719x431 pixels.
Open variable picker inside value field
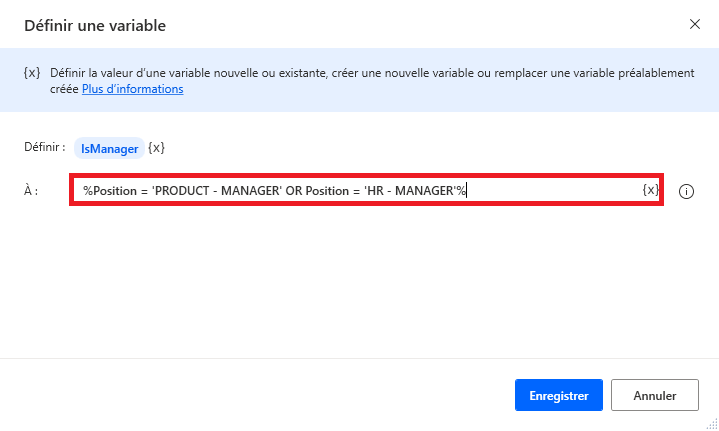[650, 190]
